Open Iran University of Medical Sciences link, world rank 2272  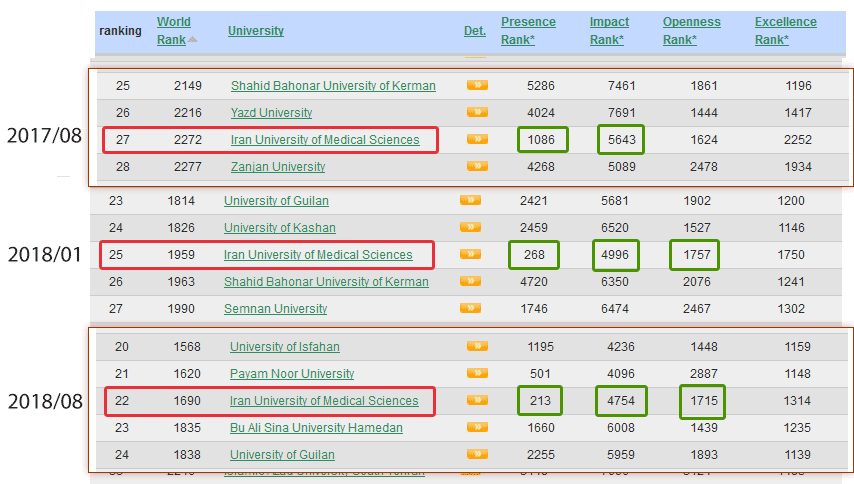pos(325,140)
